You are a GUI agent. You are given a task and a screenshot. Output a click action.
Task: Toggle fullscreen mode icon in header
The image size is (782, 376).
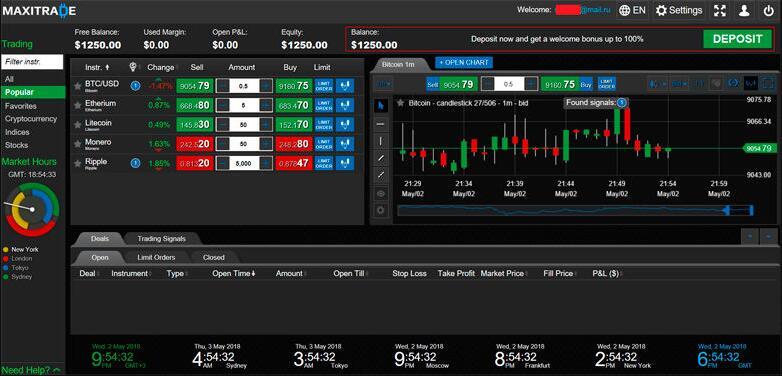click(x=720, y=10)
